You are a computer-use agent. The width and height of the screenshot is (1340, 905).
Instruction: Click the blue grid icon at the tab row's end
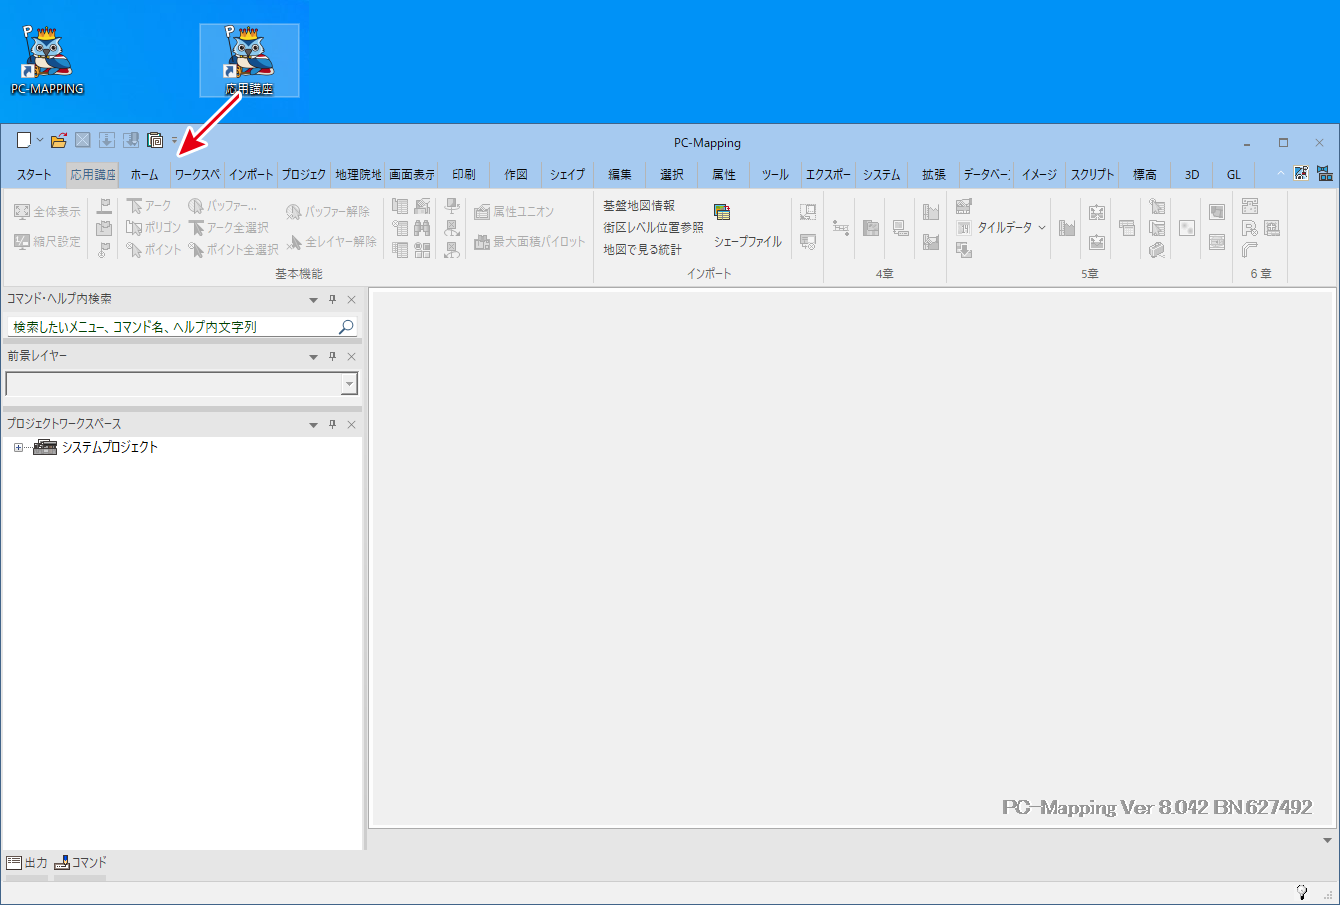1325,174
